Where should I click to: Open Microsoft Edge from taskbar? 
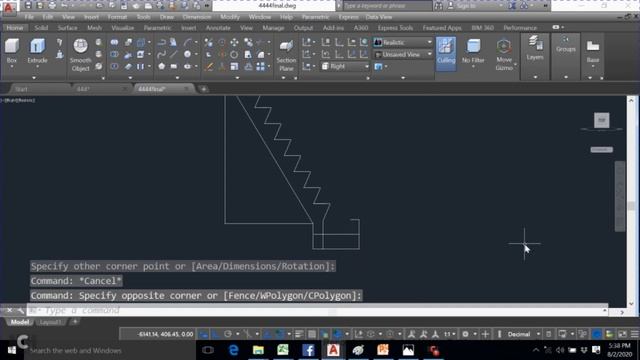[233, 350]
